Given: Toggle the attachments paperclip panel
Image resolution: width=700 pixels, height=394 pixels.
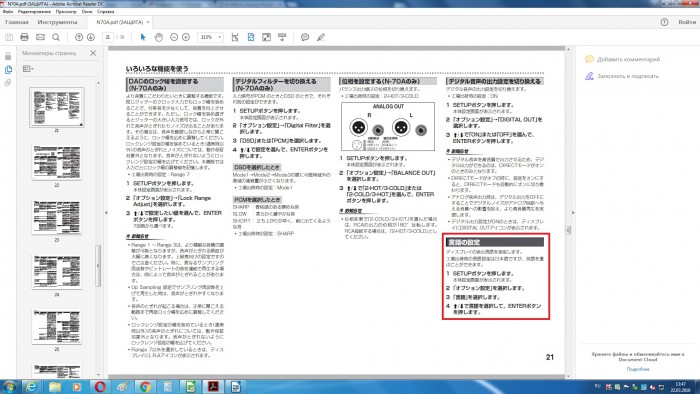Looking at the screenshot, I should click(x=8, y=83).
